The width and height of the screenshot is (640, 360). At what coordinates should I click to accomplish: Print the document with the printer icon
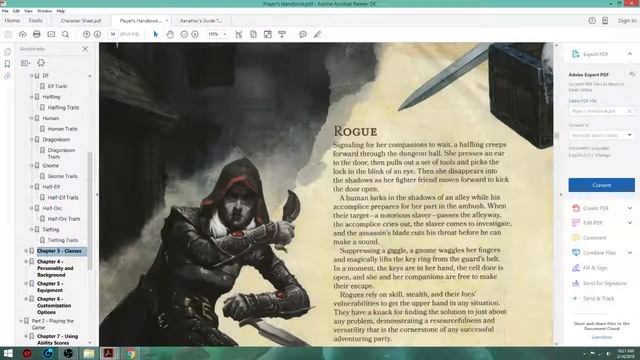pos(37,34)
